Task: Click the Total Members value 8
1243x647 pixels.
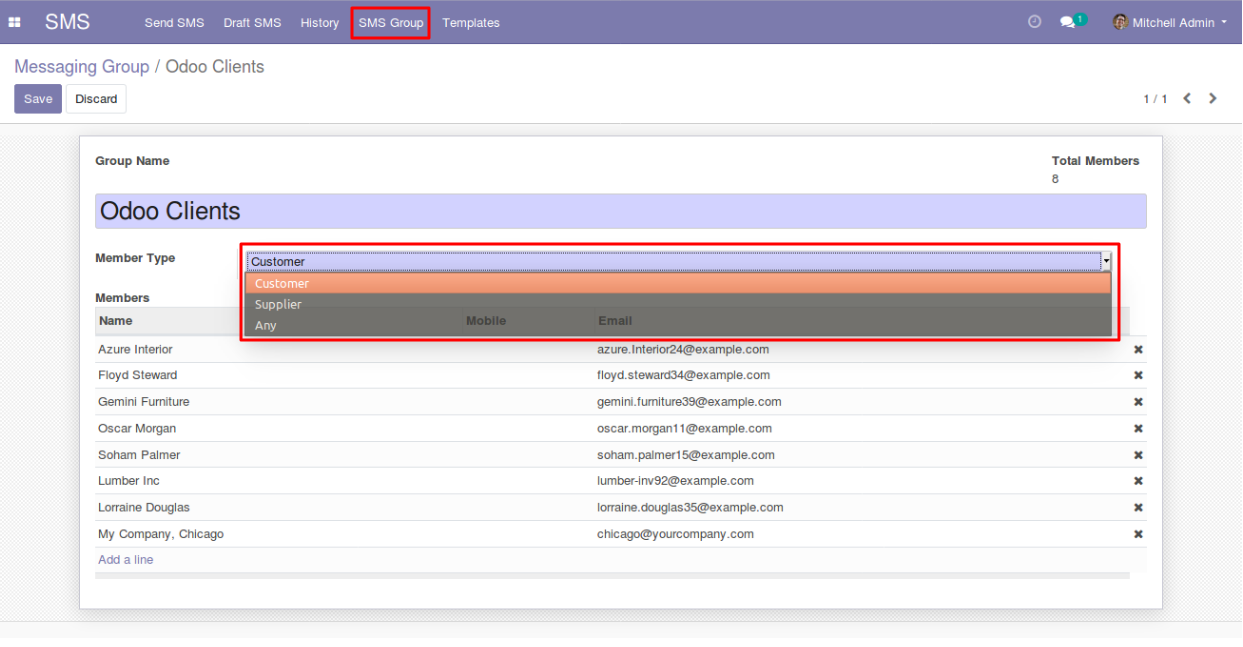Action: click(x=1055, y=179)
